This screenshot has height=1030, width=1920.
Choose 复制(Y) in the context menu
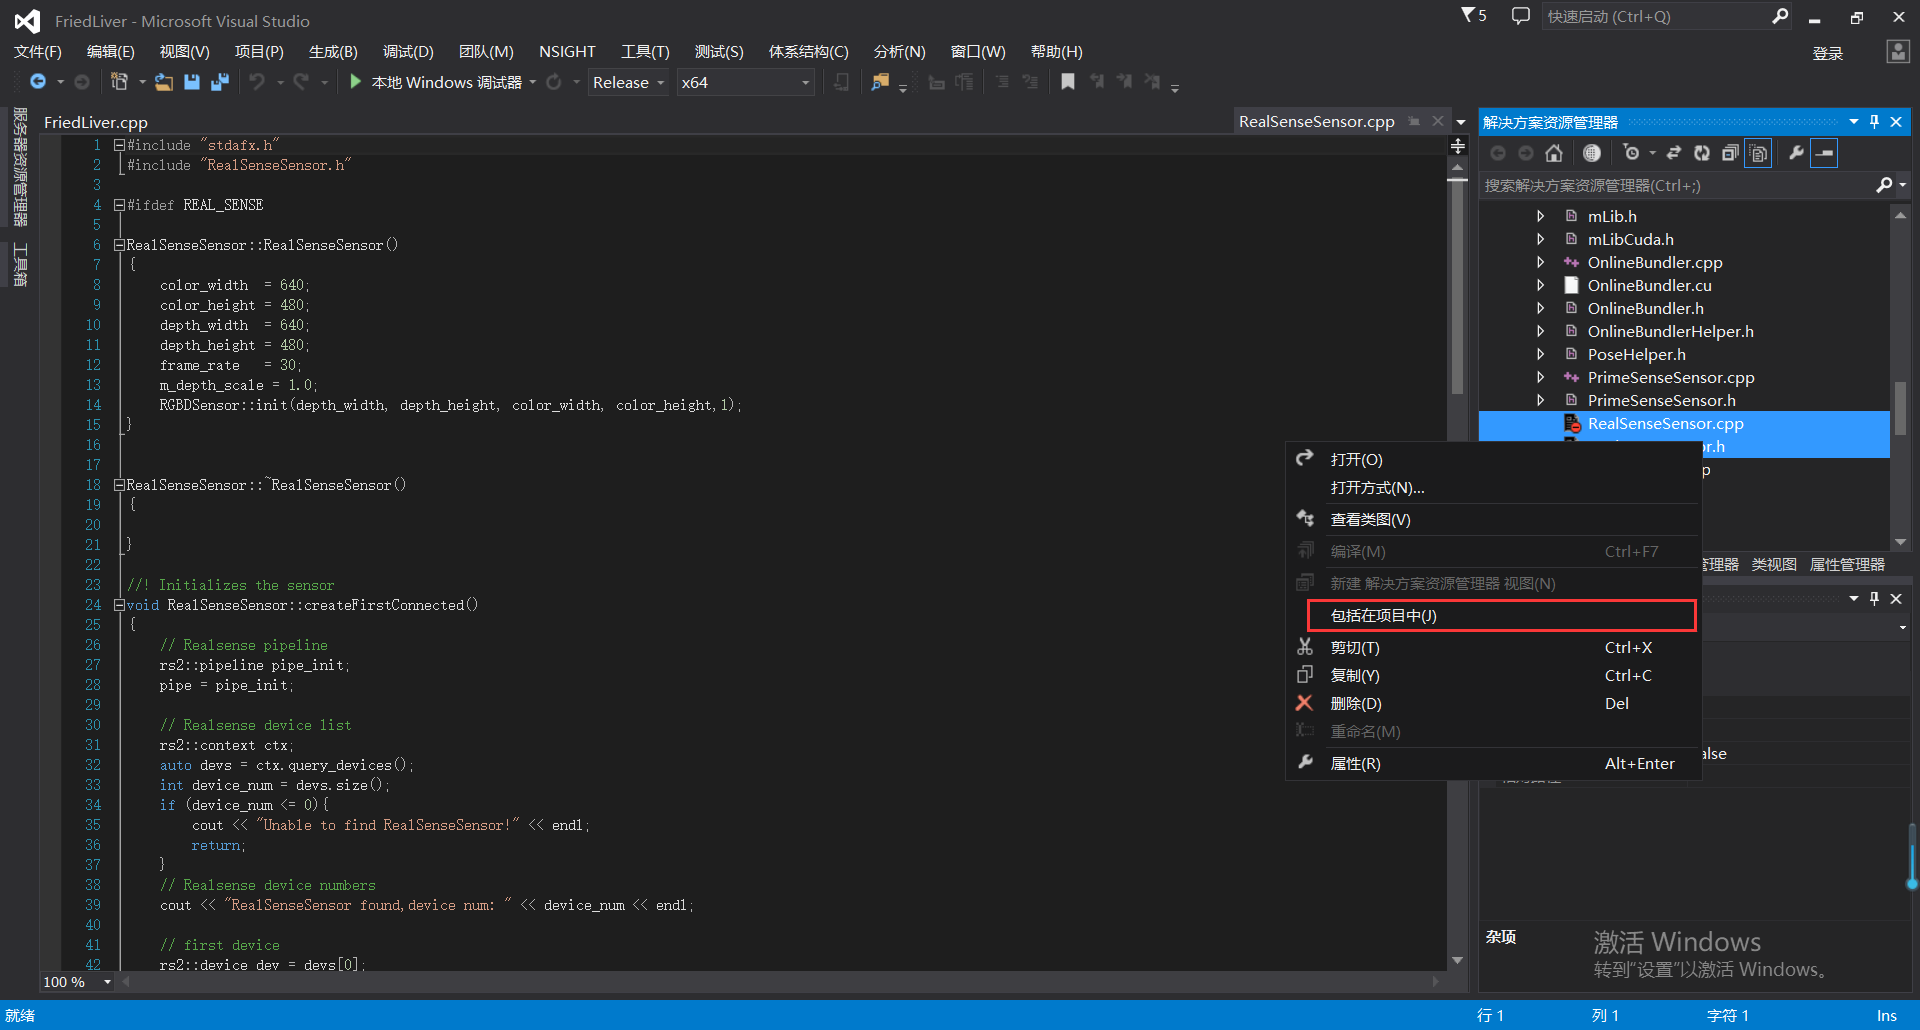click(1493, 675)
